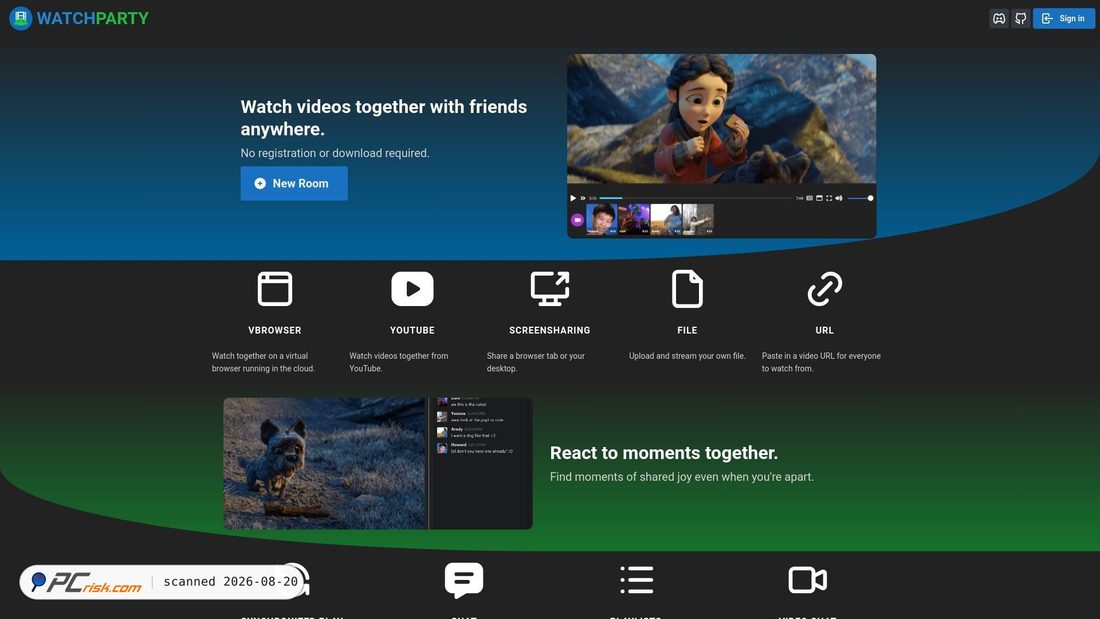
Task: Click the YOUTUBE heading label
Action: [412, 330]
